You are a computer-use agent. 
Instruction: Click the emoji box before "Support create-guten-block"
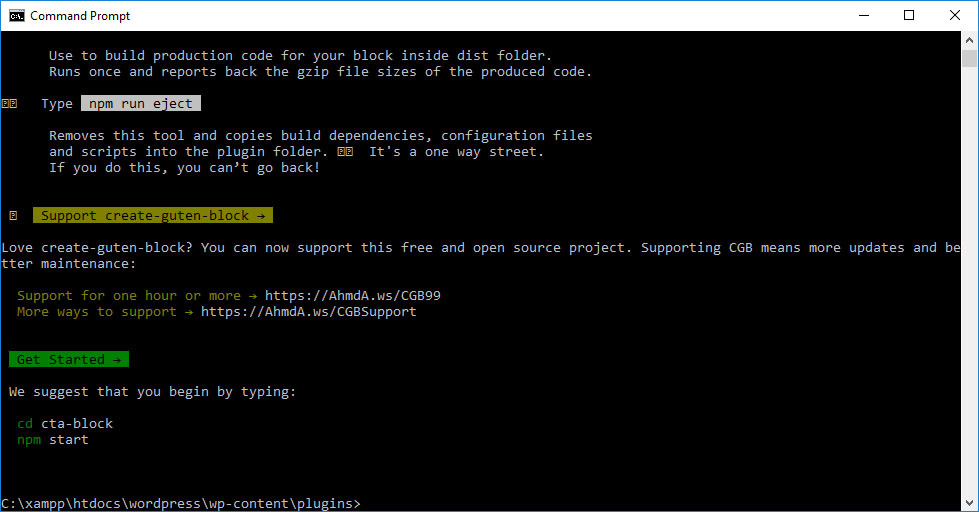(13, 216)
